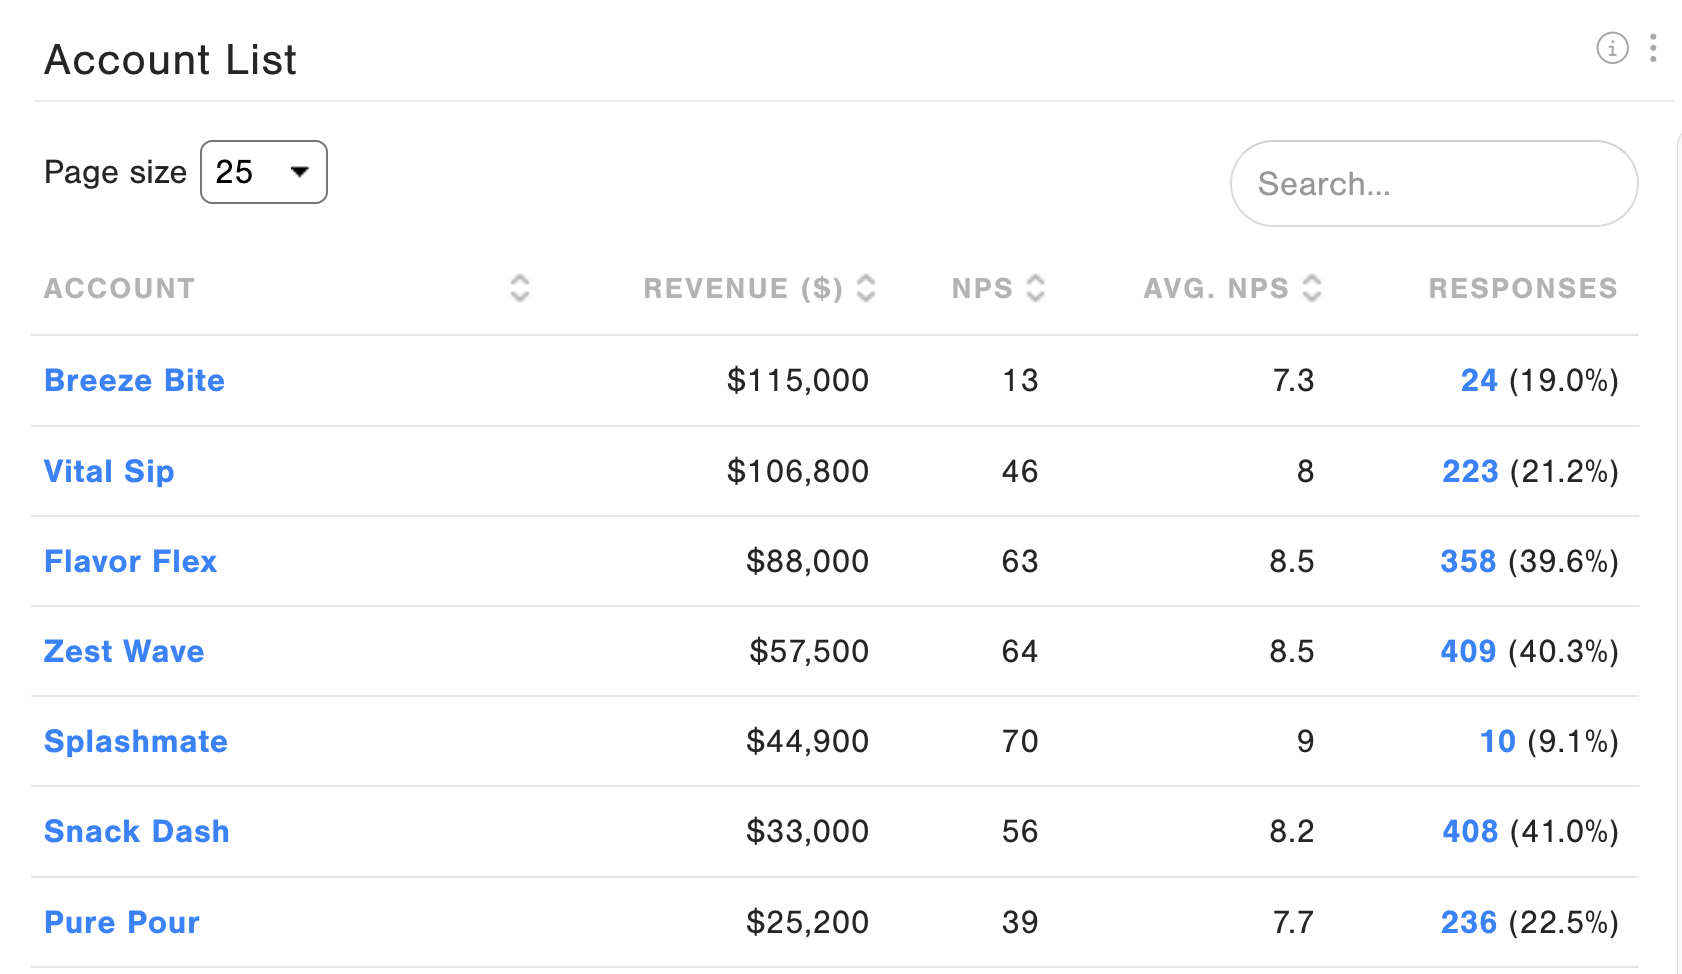Open the Zest Wave account
Screen dimensions: 1682x974
click(124, 651)
